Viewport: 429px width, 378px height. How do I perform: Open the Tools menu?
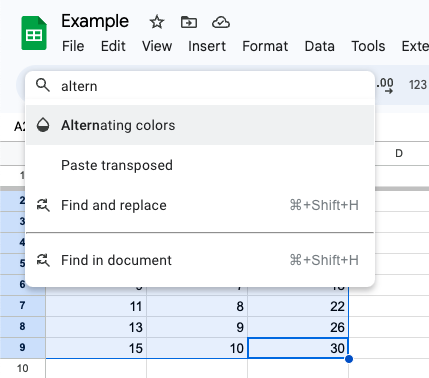tap(368, 46)
